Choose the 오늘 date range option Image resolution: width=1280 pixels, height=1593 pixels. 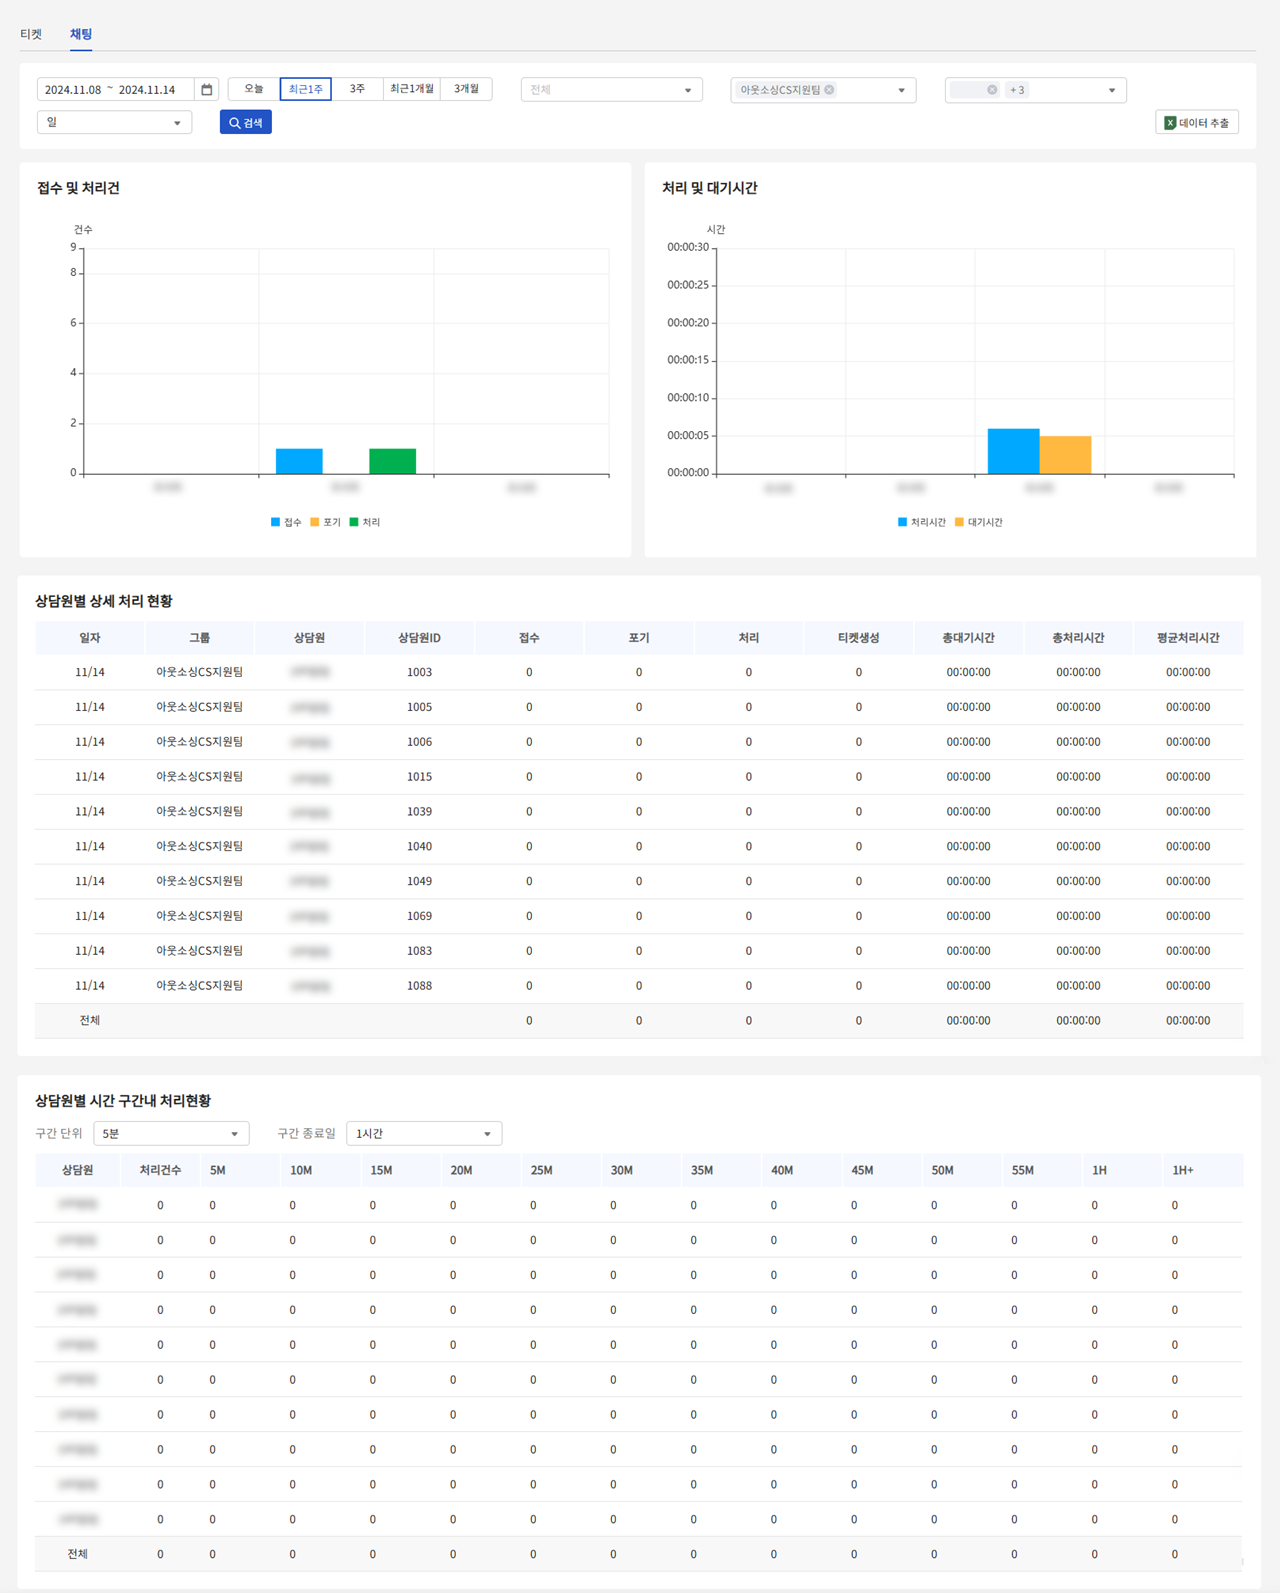254,89
